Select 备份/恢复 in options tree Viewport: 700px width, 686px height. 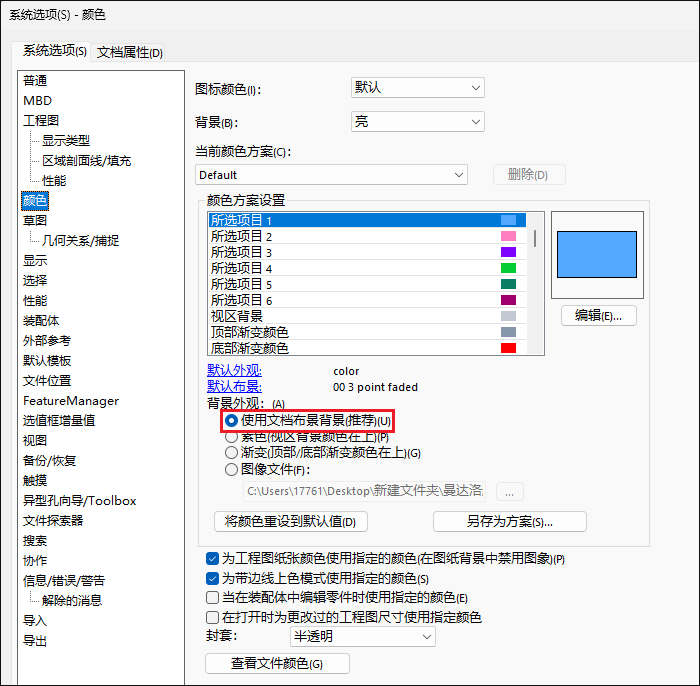49,461
